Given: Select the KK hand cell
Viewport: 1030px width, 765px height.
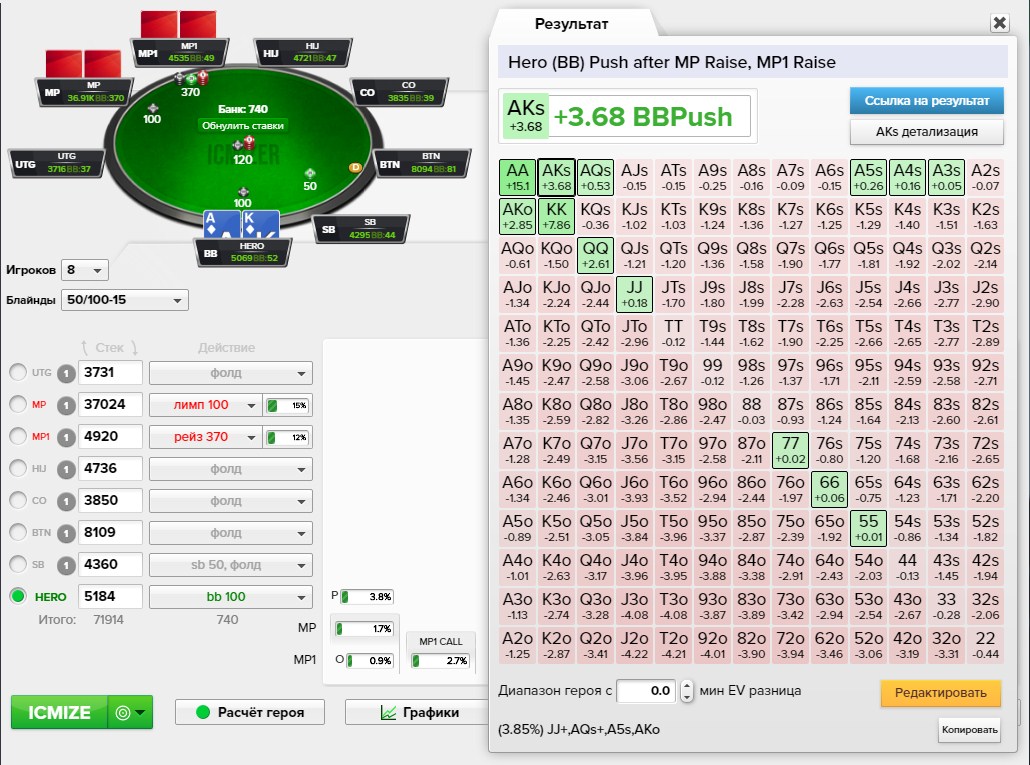Looking at the screenshot, I should (556, 216).
